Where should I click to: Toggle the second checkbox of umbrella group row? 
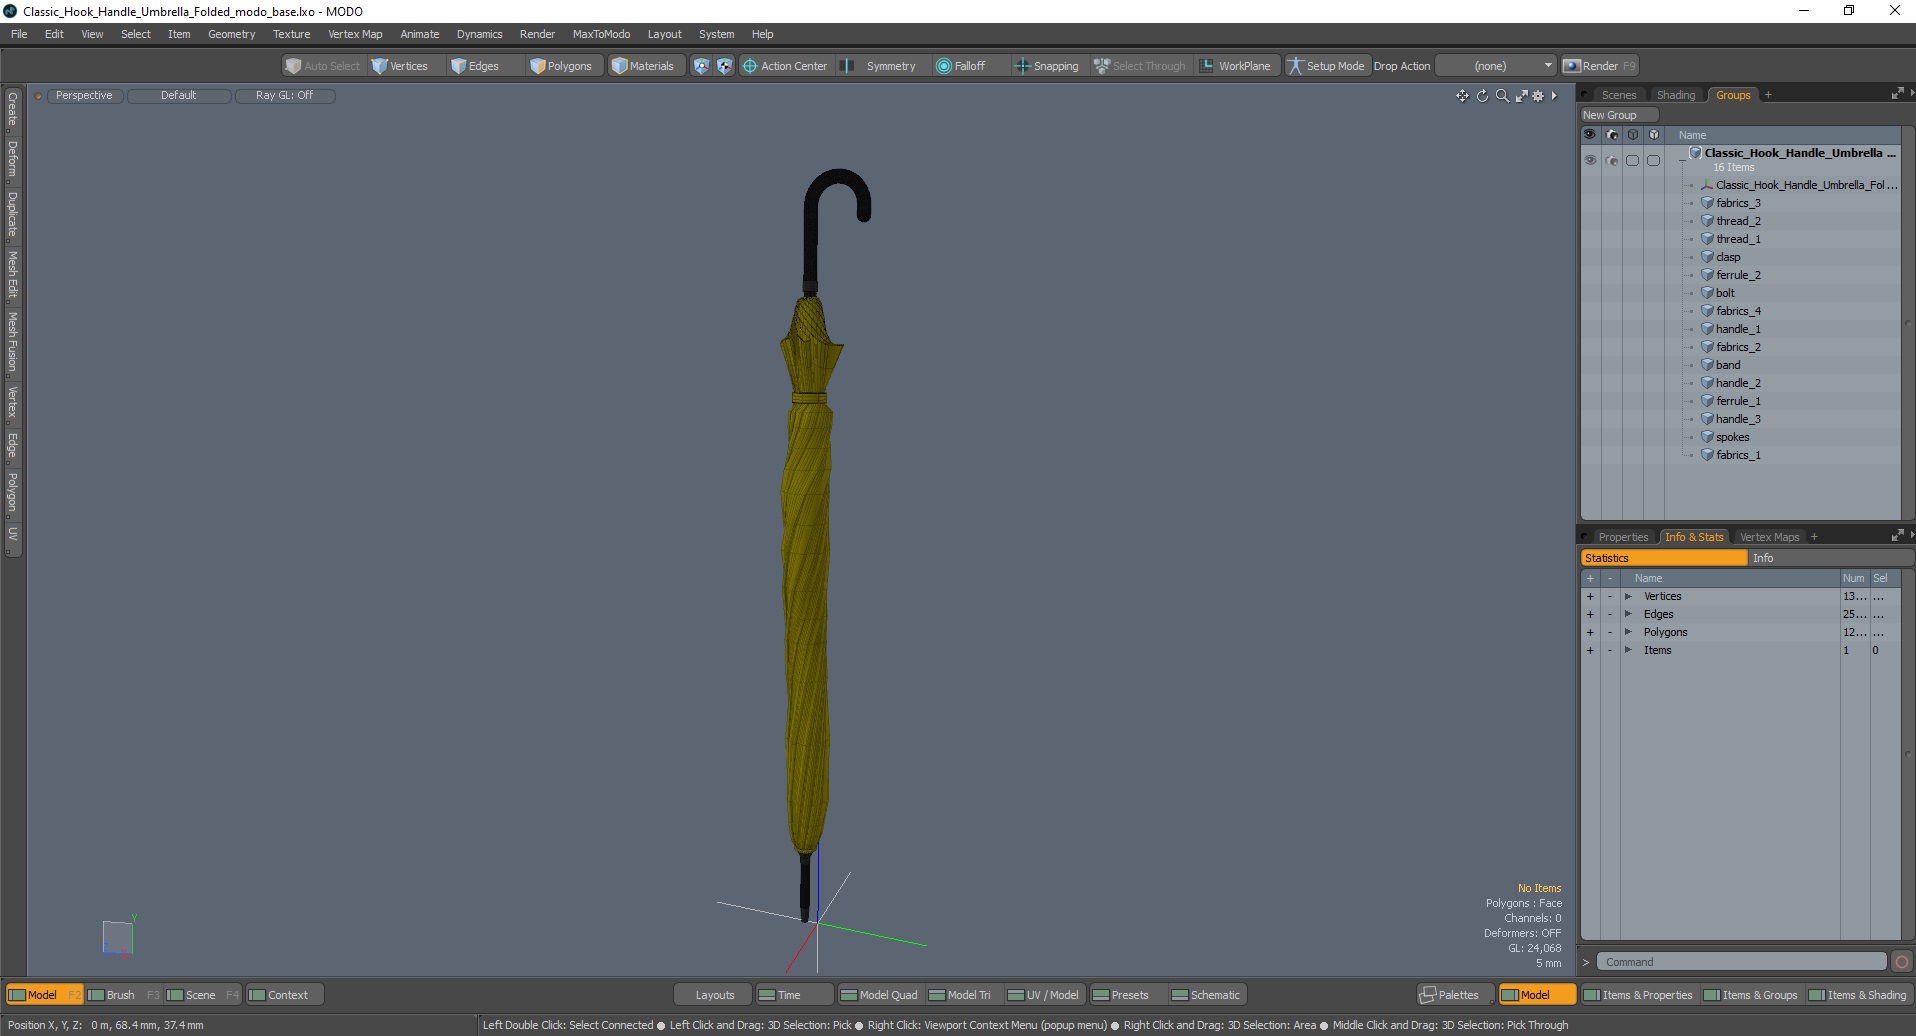coord(1654,160)
